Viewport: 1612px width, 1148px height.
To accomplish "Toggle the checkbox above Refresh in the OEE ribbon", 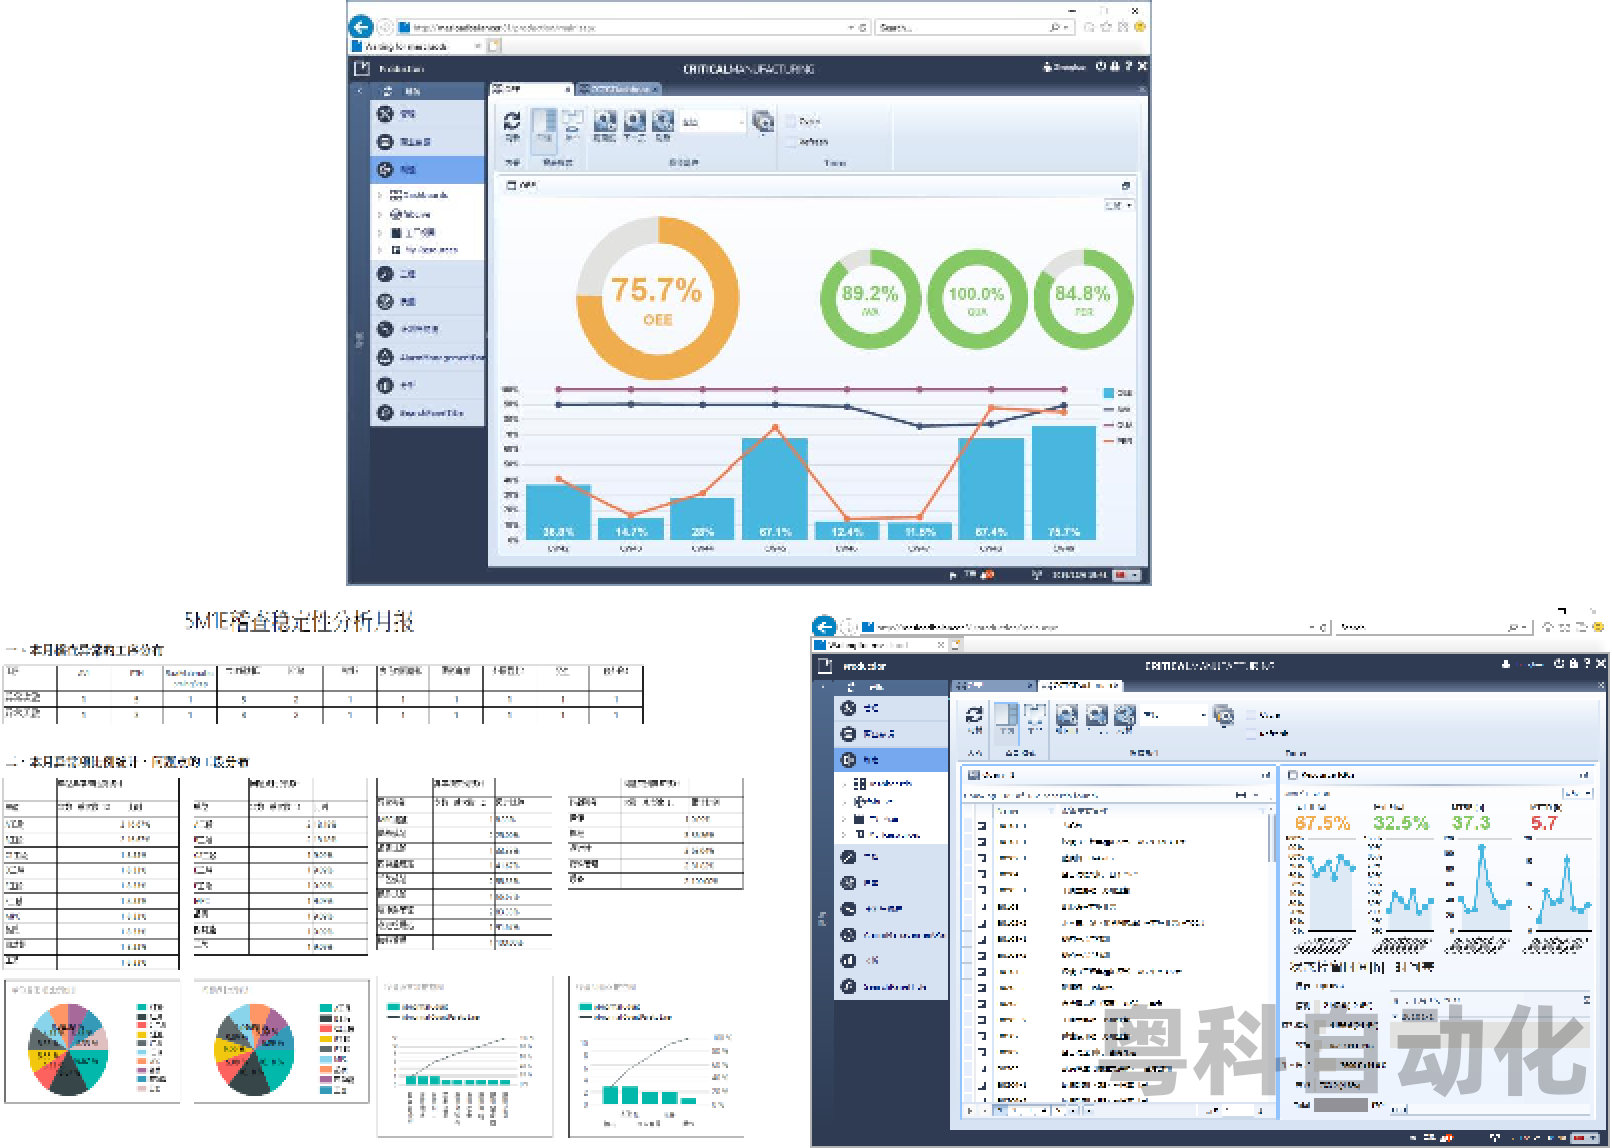I will pos(791,121).
